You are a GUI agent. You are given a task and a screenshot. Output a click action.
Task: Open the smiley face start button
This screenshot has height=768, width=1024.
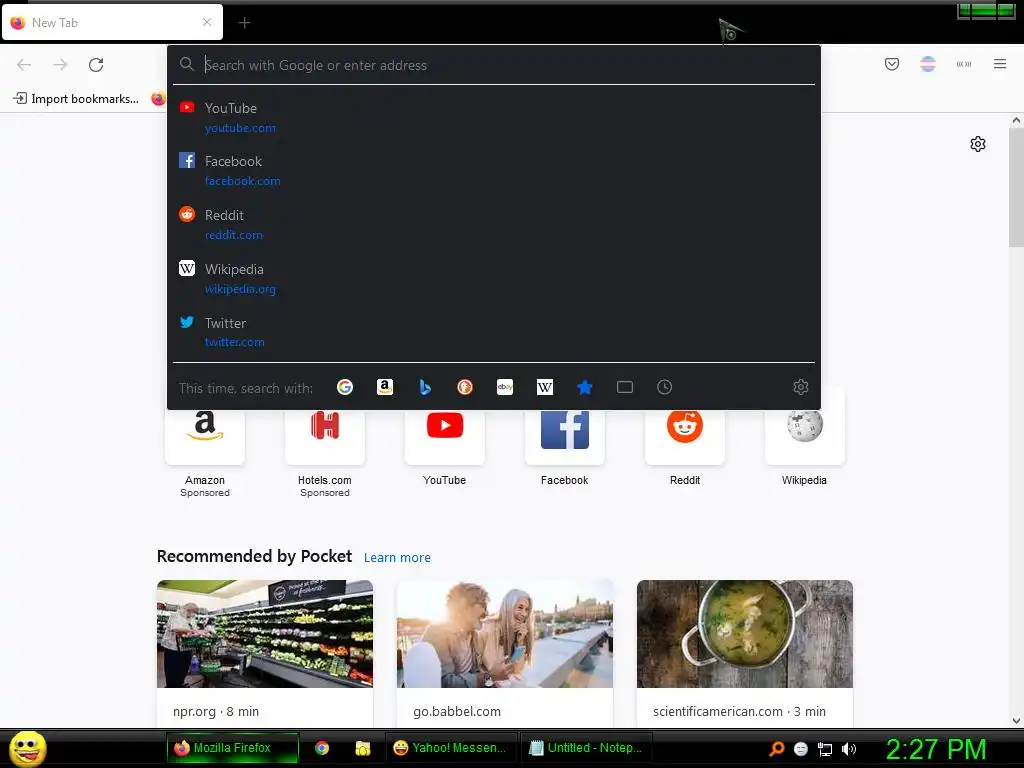pos(27,748)
